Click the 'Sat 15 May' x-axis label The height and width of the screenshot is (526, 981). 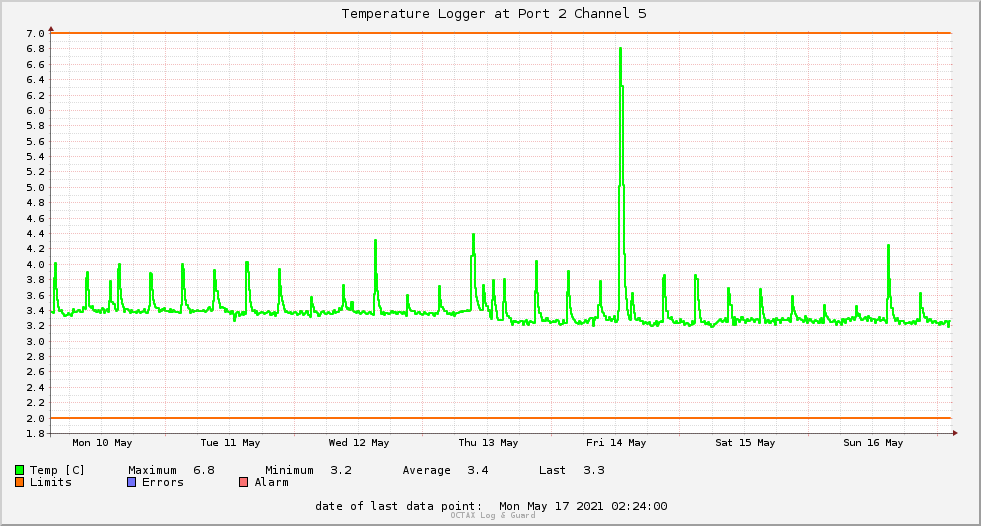[x=745, y=443]
